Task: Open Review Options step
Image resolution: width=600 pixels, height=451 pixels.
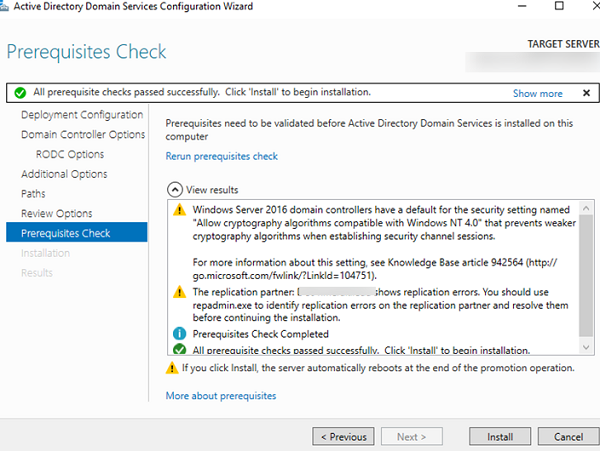Action: 57,213
